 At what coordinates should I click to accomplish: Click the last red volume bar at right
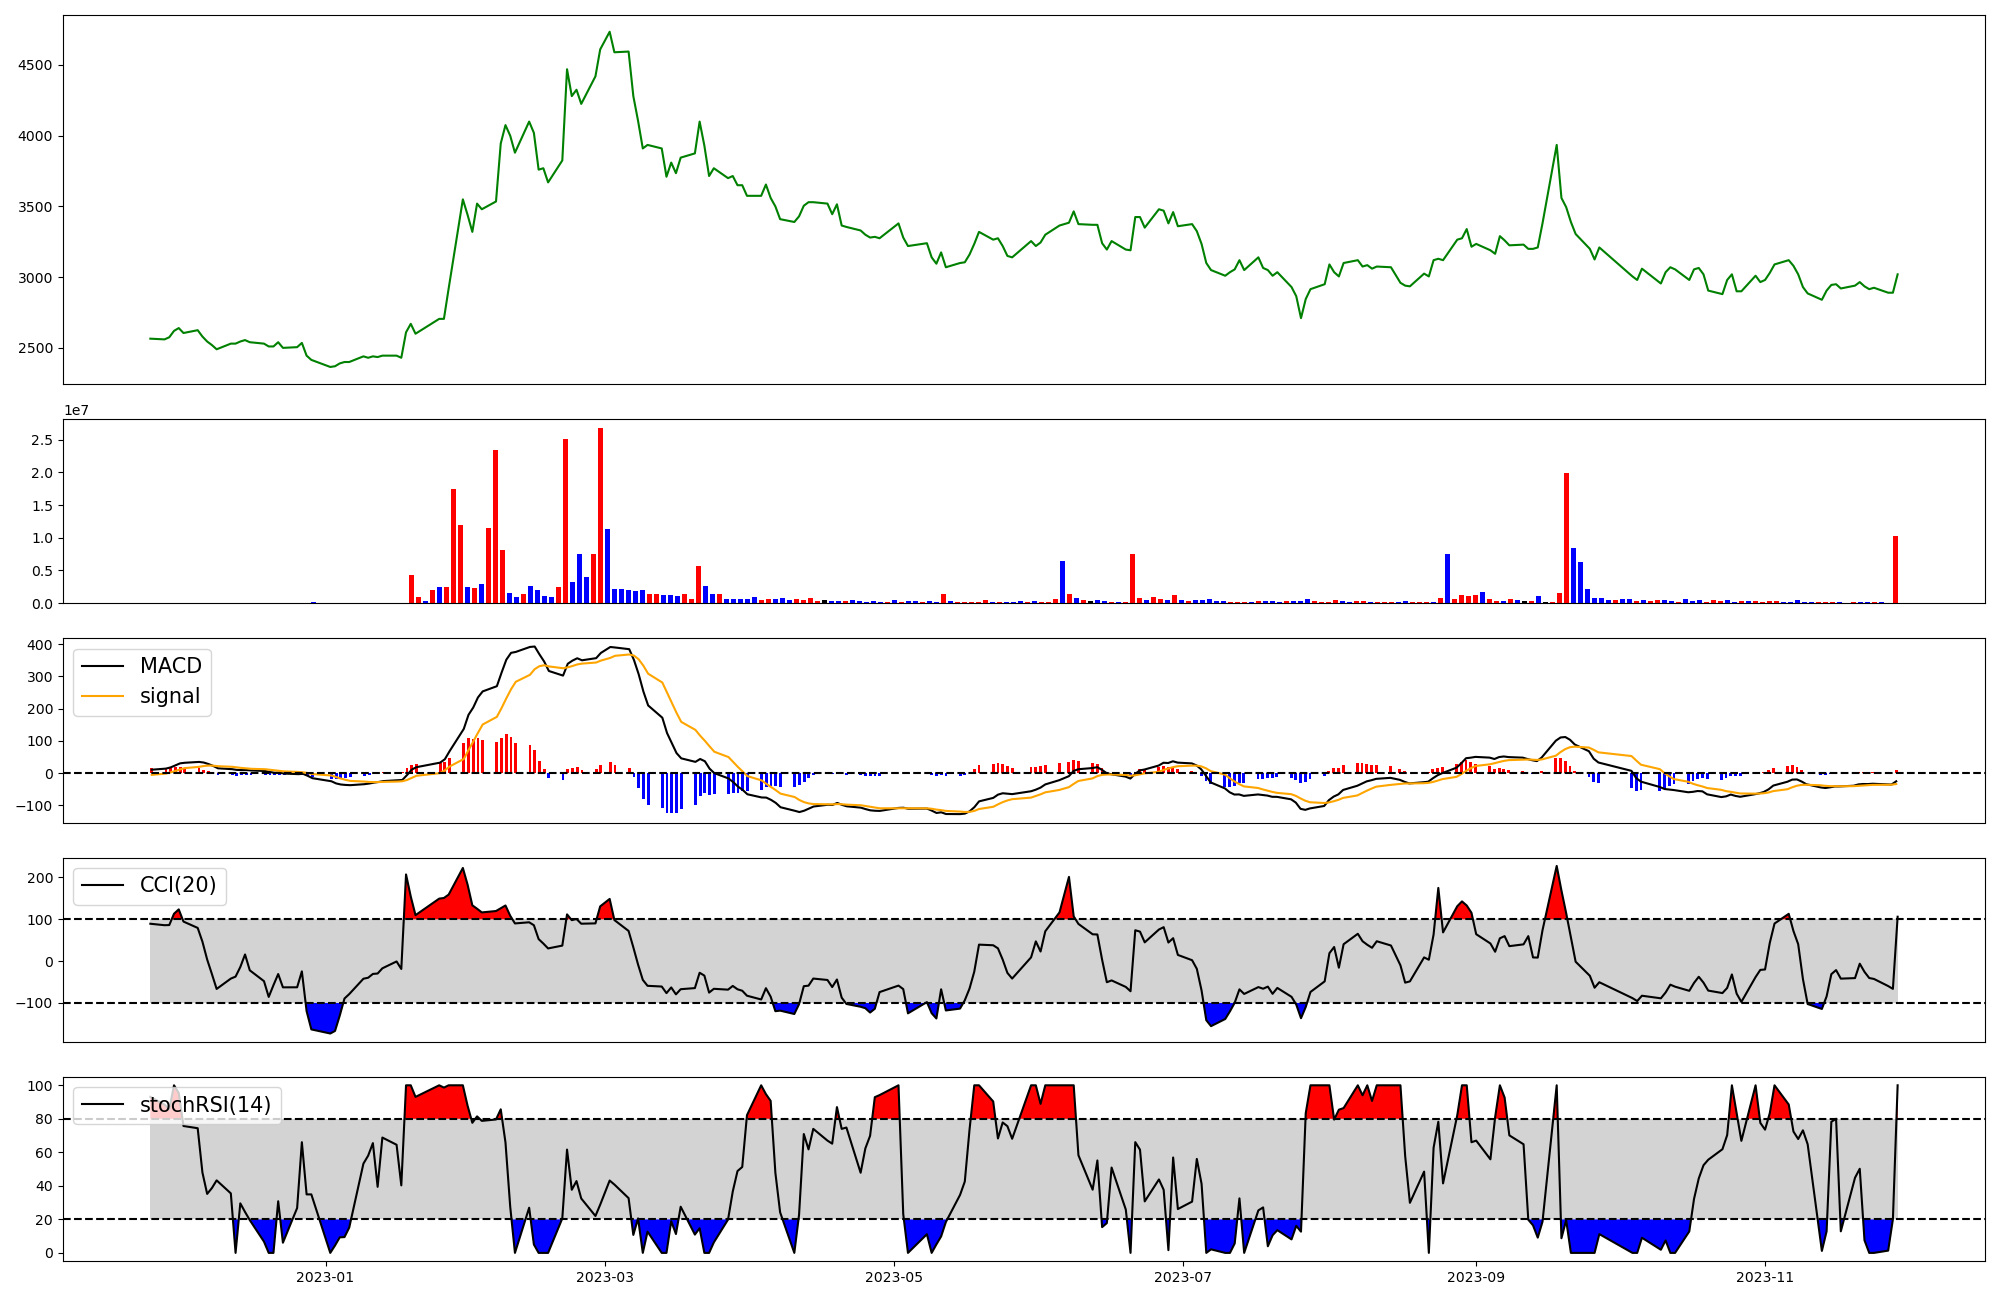pyautogui.click(x=1895, y=570)
